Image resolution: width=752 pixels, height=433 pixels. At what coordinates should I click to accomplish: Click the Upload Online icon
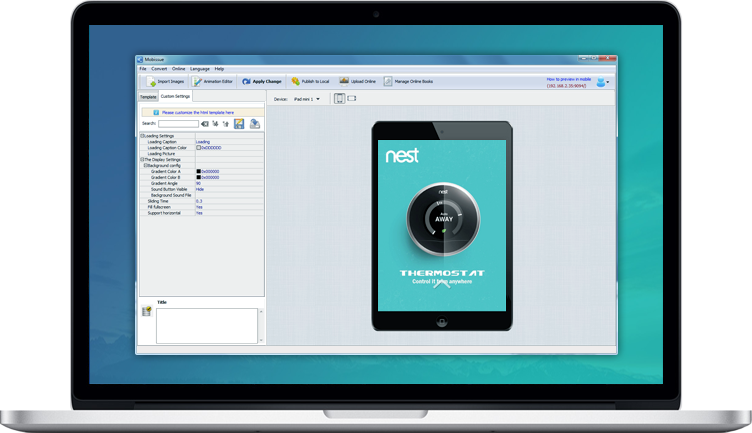(344, 82)
